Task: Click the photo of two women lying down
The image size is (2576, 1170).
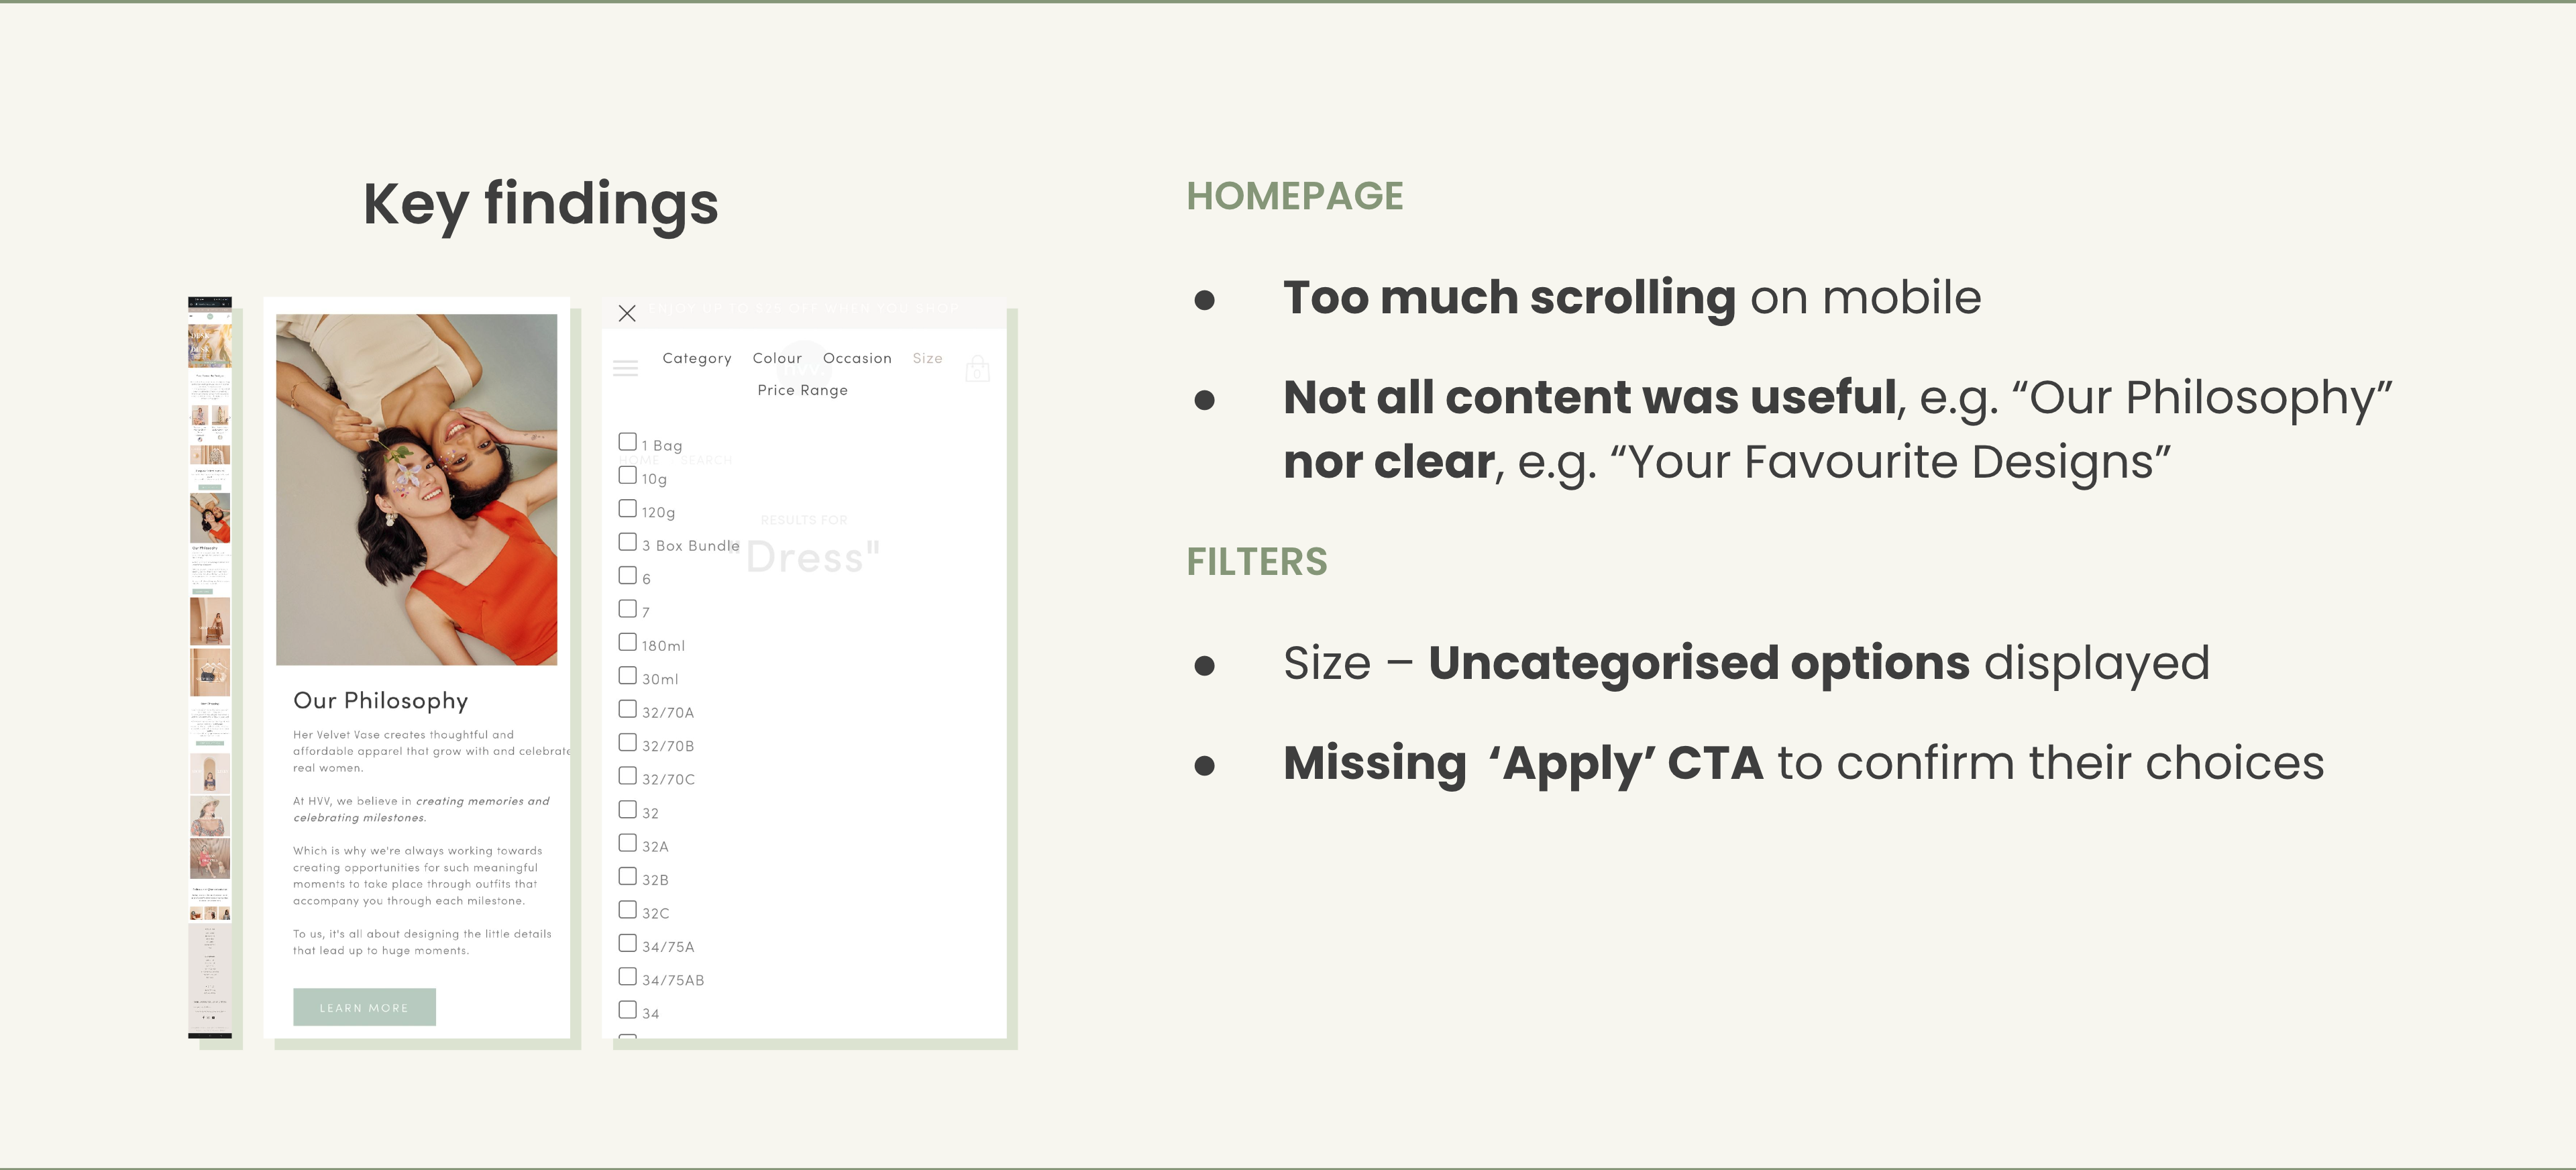Action: pyautogui.click(x=416, y=489)
